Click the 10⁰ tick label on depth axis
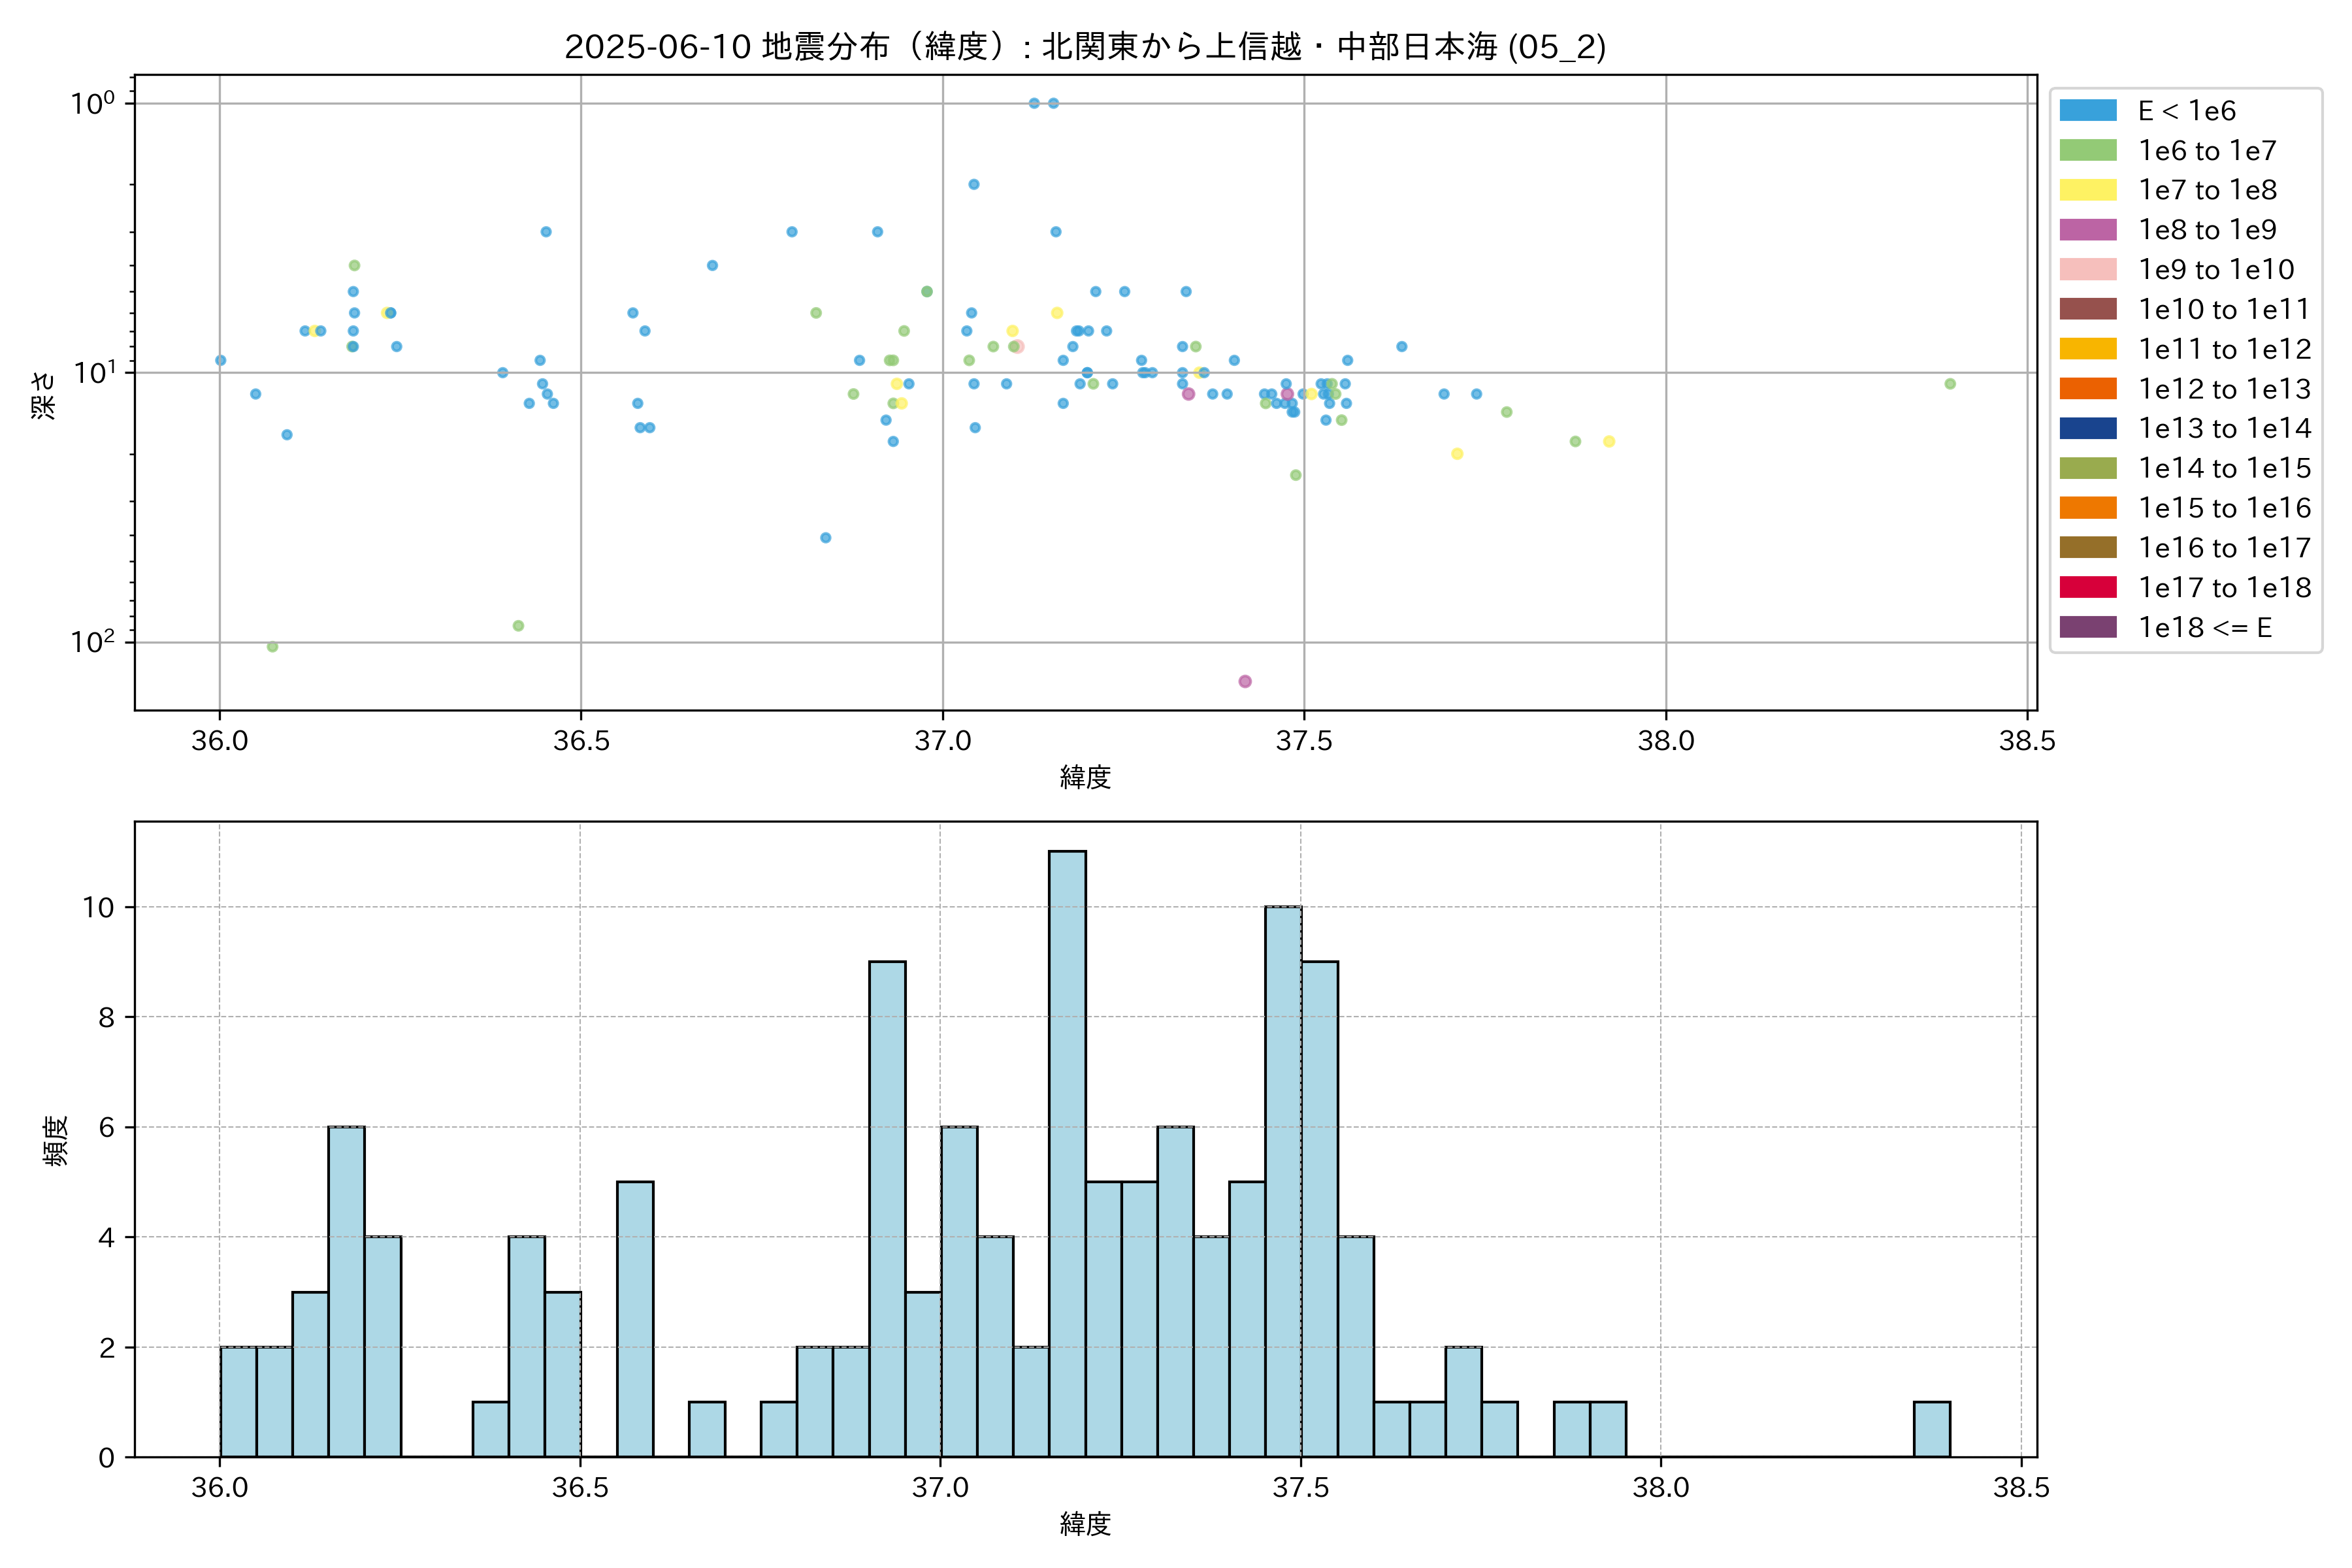The image size is (2352, 1568). (92, 103)
